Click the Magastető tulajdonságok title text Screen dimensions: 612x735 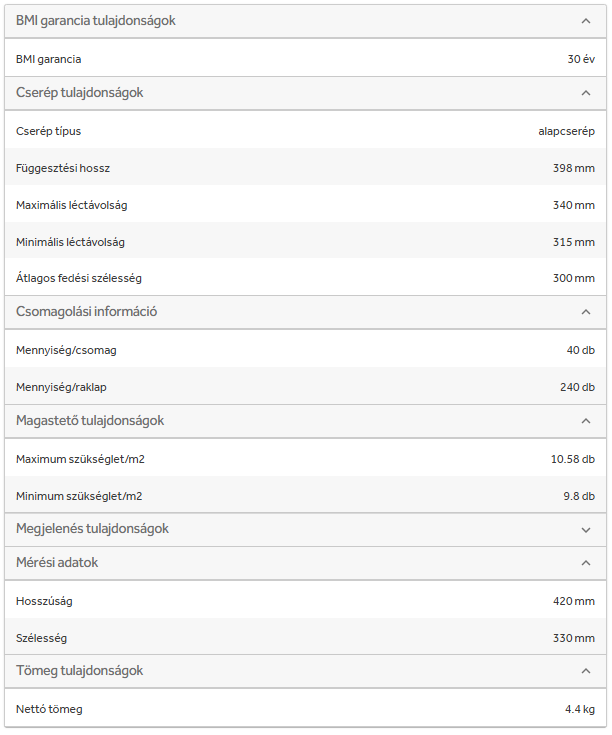pos(90,421)
